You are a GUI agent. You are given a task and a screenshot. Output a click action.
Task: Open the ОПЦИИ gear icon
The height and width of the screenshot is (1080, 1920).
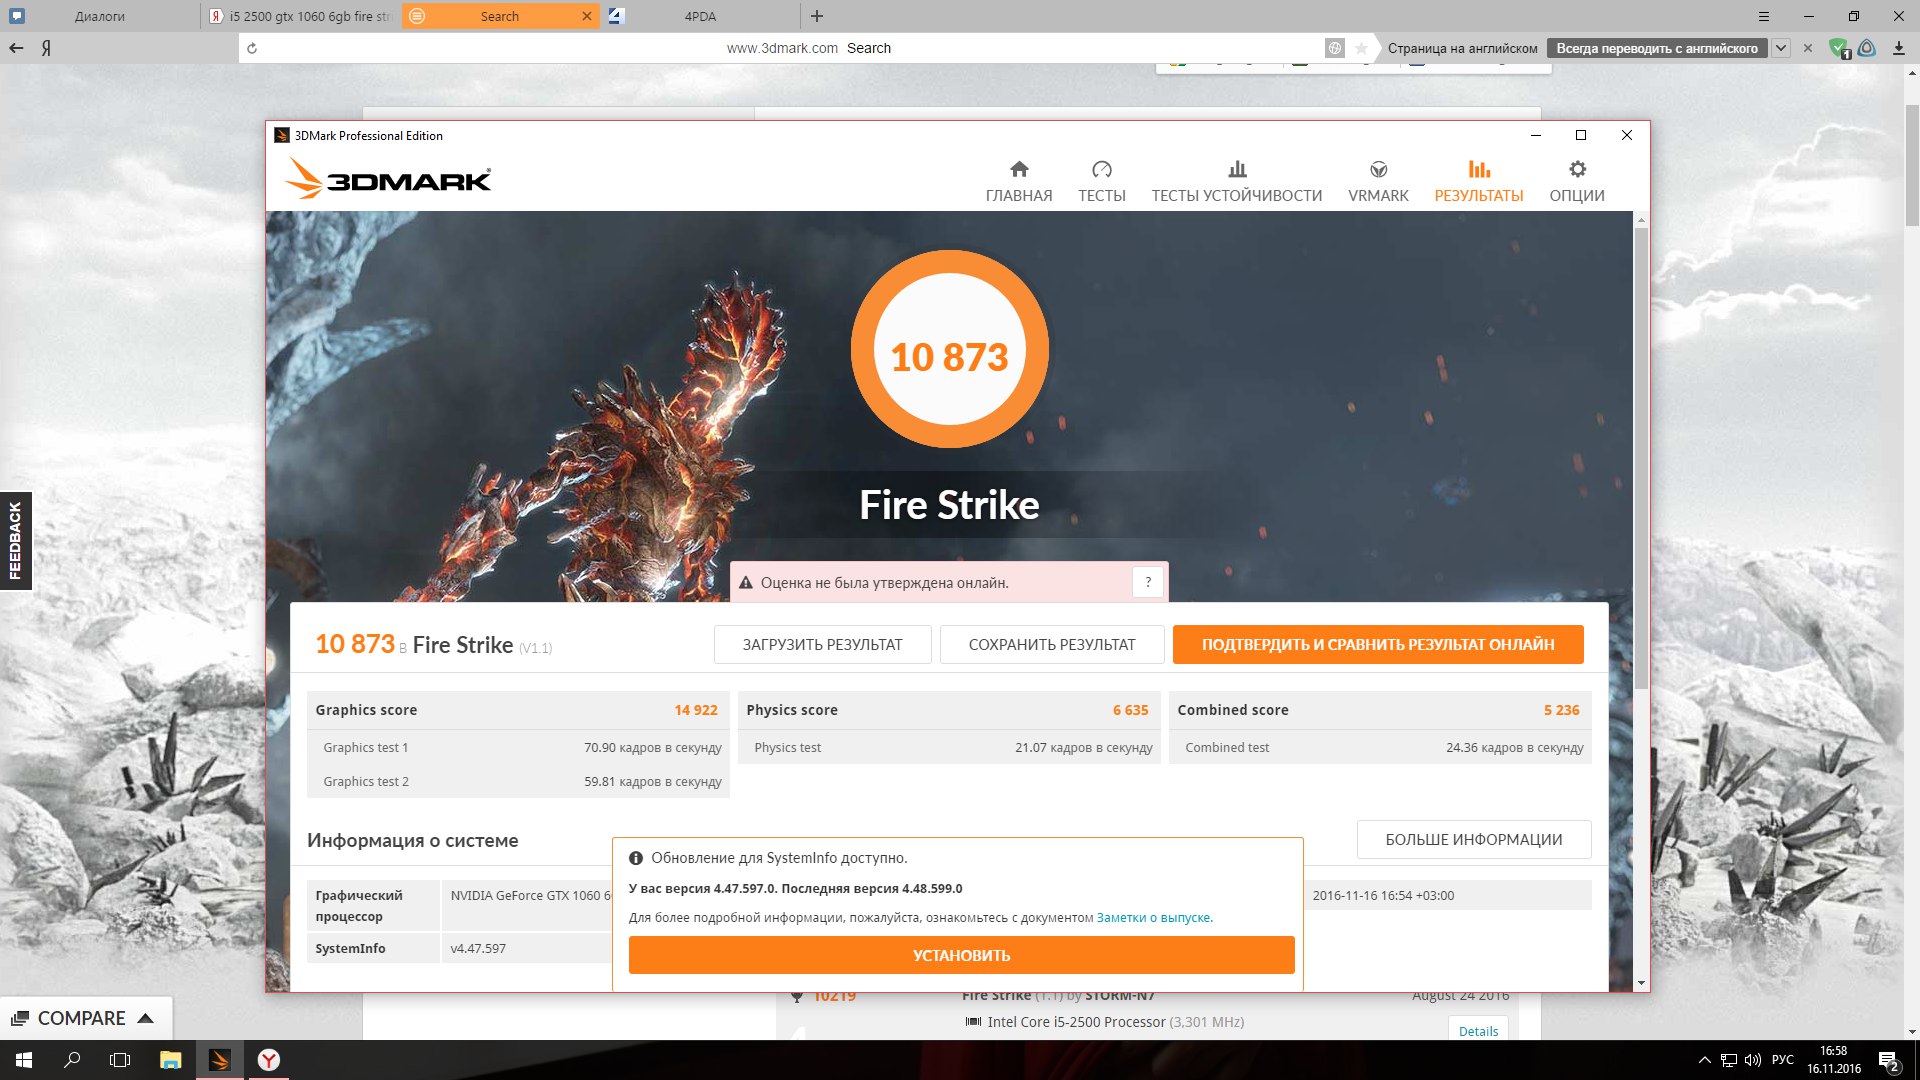(1577, 169)
